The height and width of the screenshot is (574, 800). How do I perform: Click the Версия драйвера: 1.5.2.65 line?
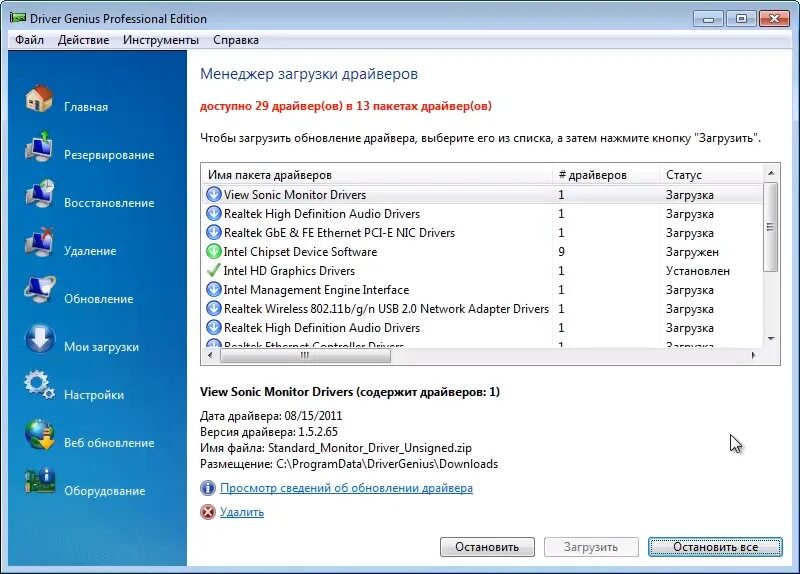pyautogui.click(x=269, y=432)
